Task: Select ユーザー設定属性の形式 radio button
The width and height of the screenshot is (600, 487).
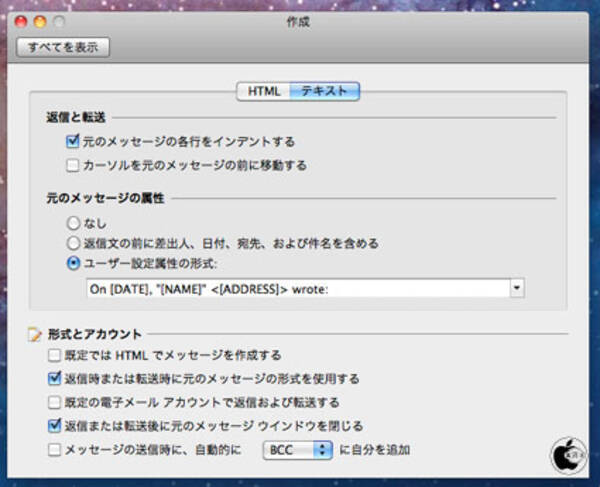Action: (x=72, y=263)
